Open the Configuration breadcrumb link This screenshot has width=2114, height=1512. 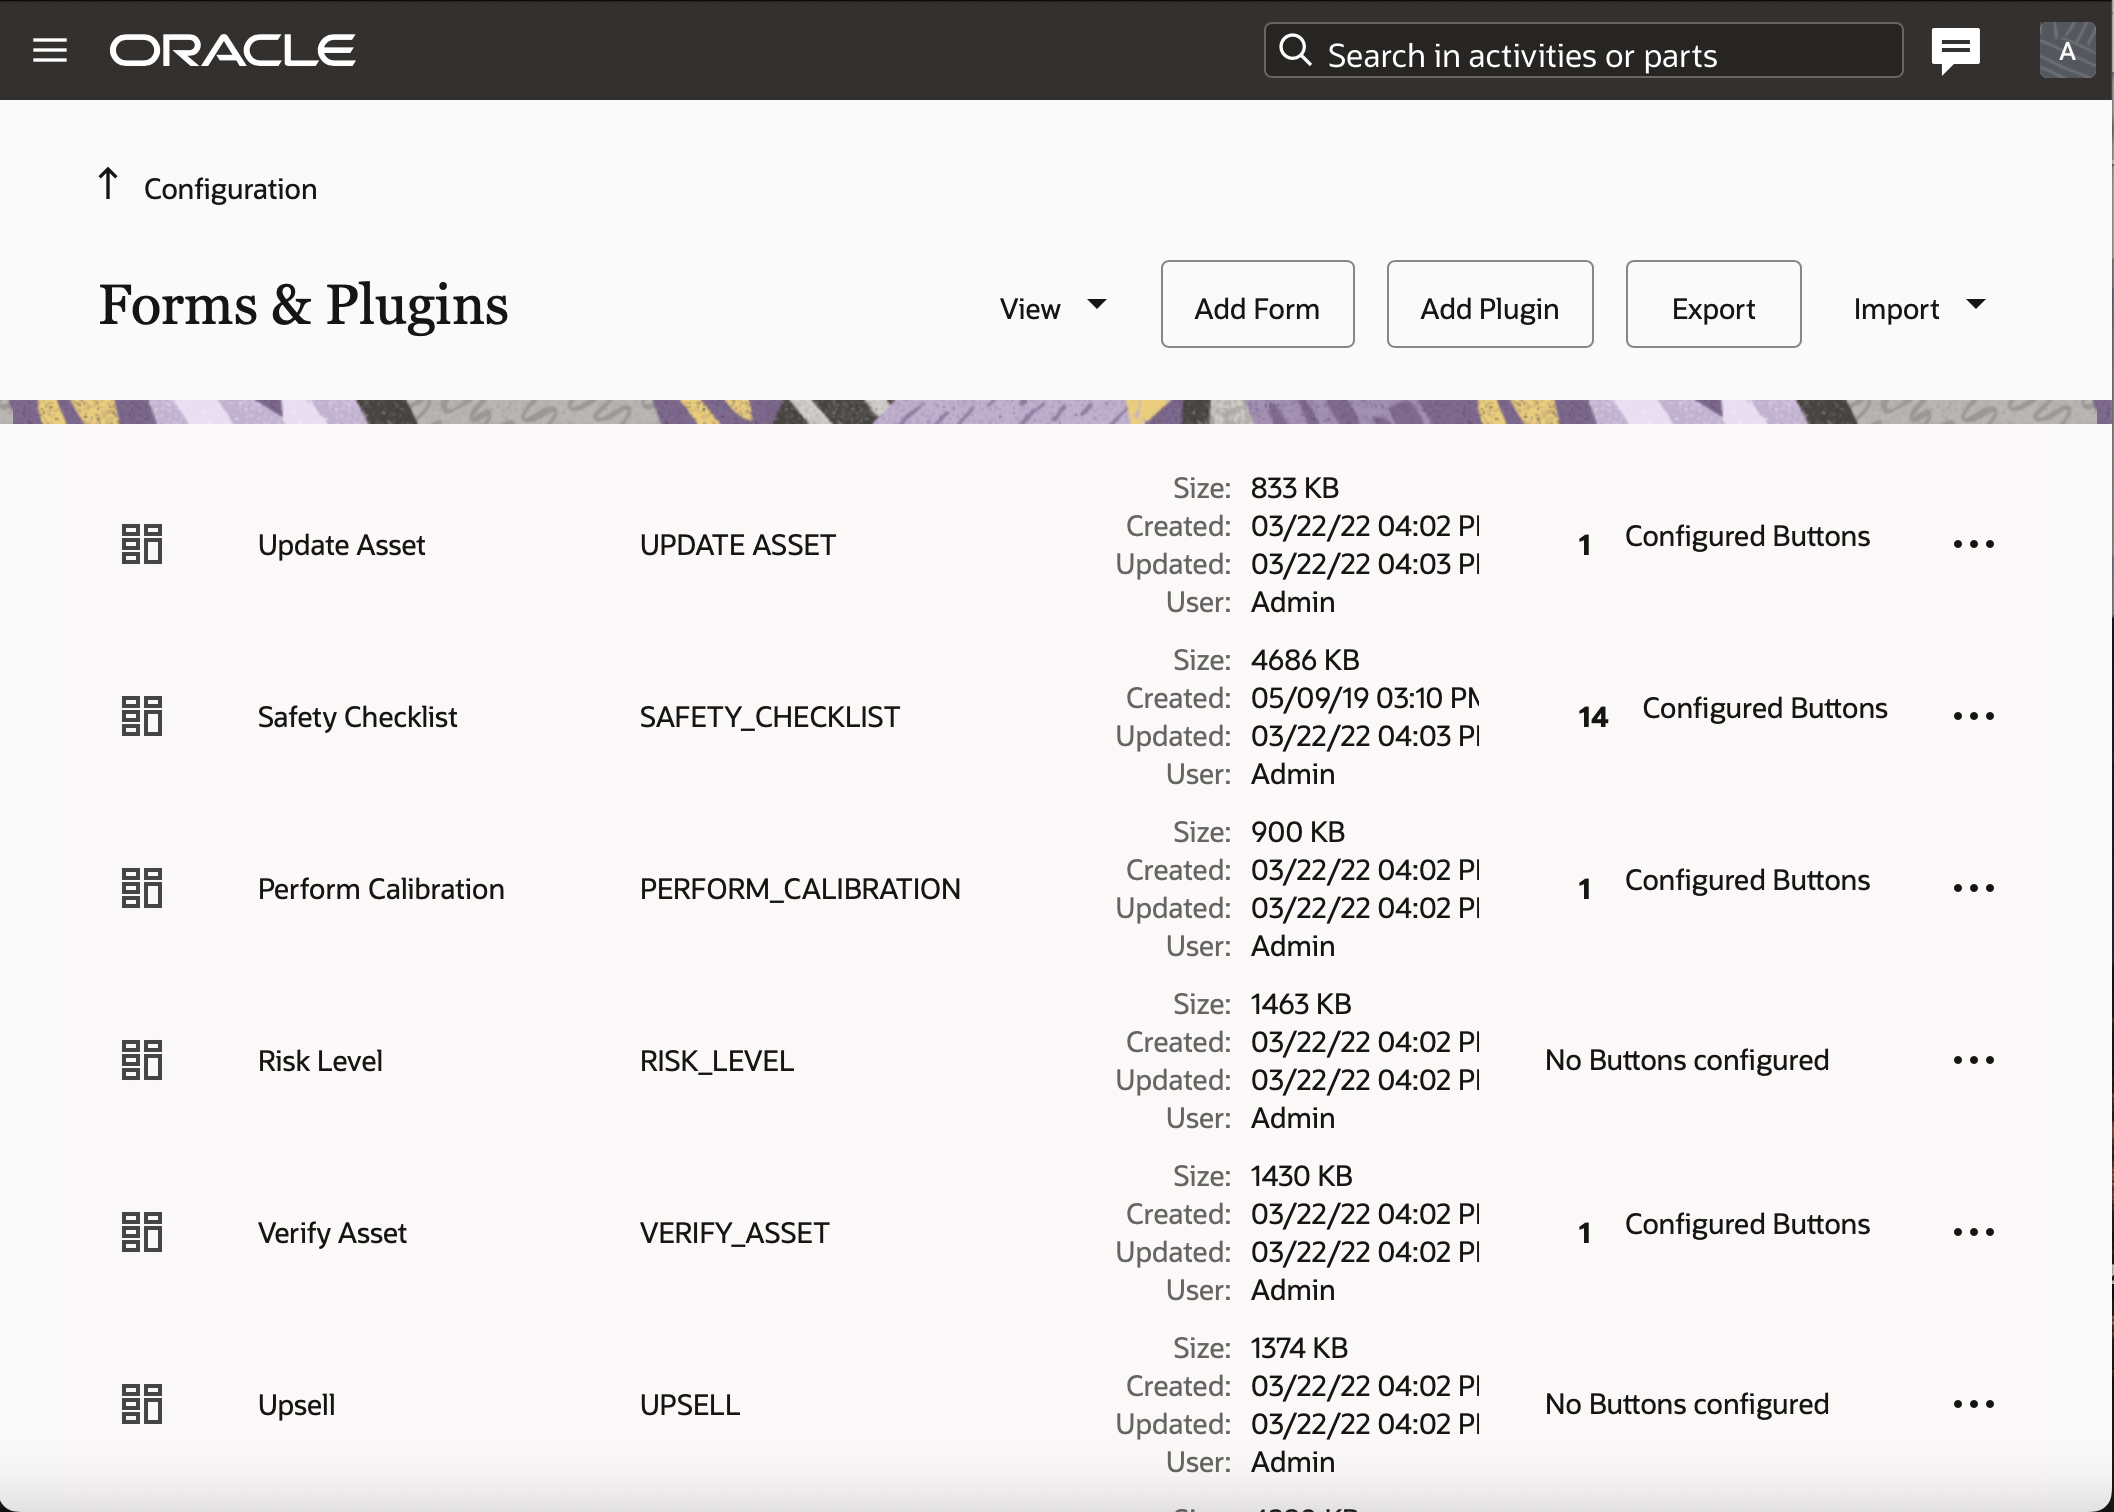coord(230,189)
